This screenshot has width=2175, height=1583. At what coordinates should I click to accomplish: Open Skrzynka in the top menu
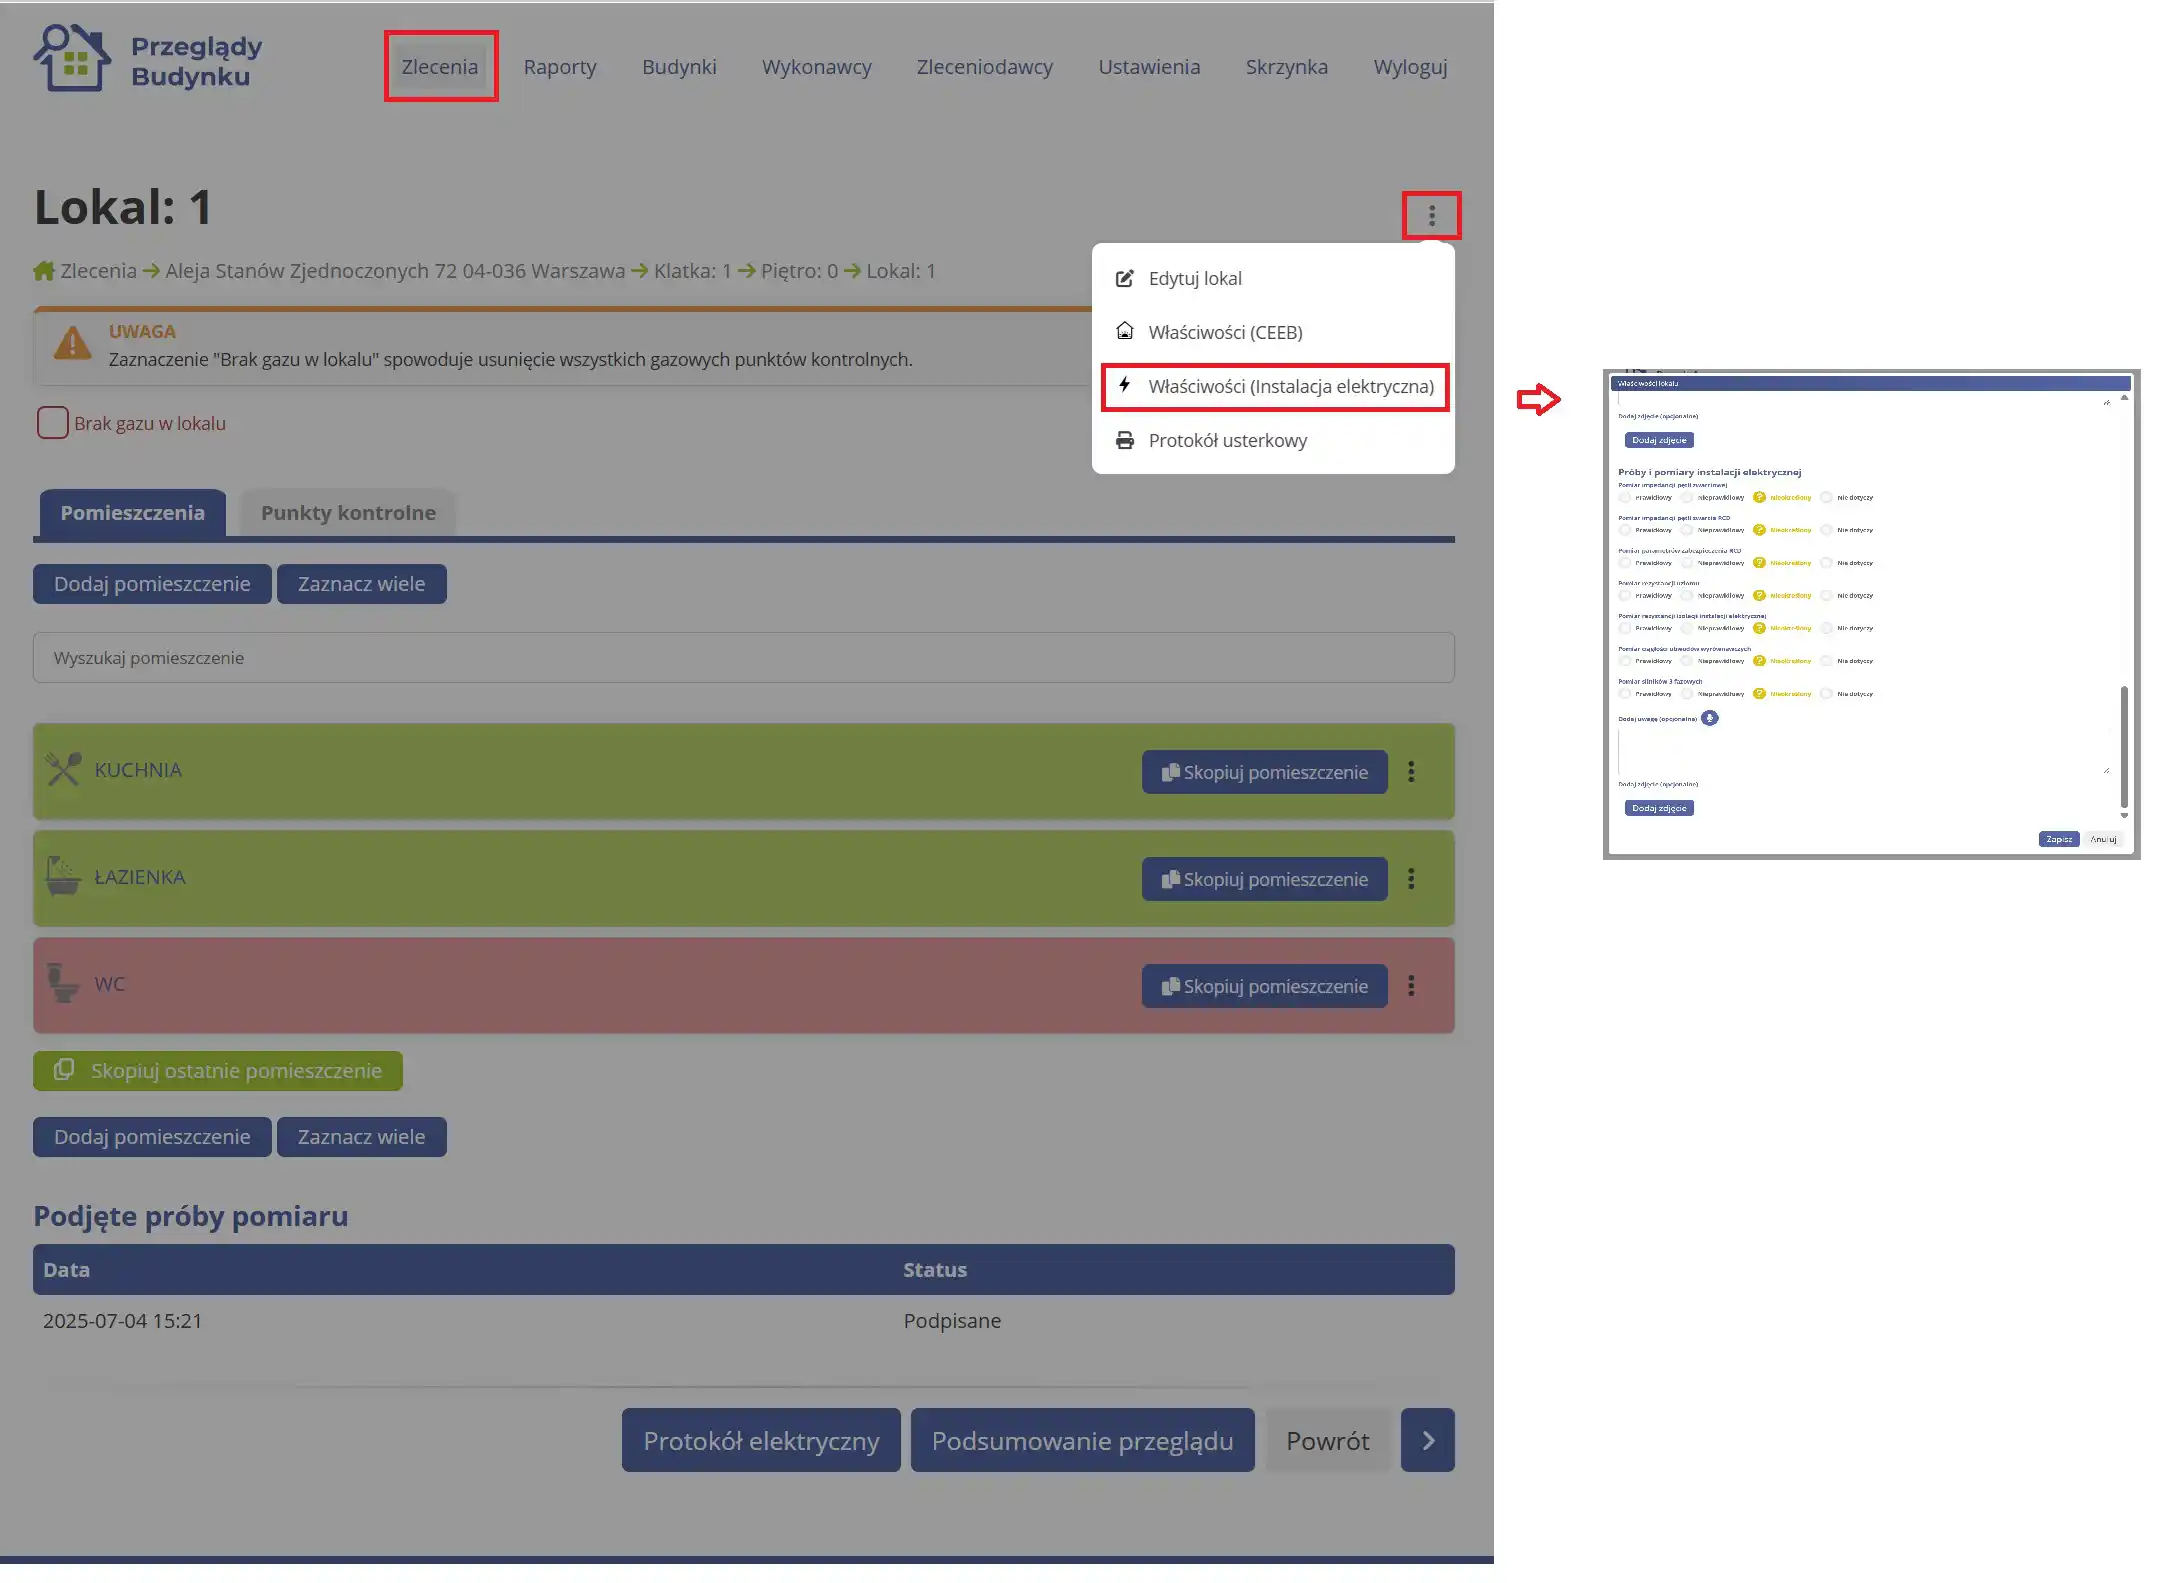pos(1286,66)
